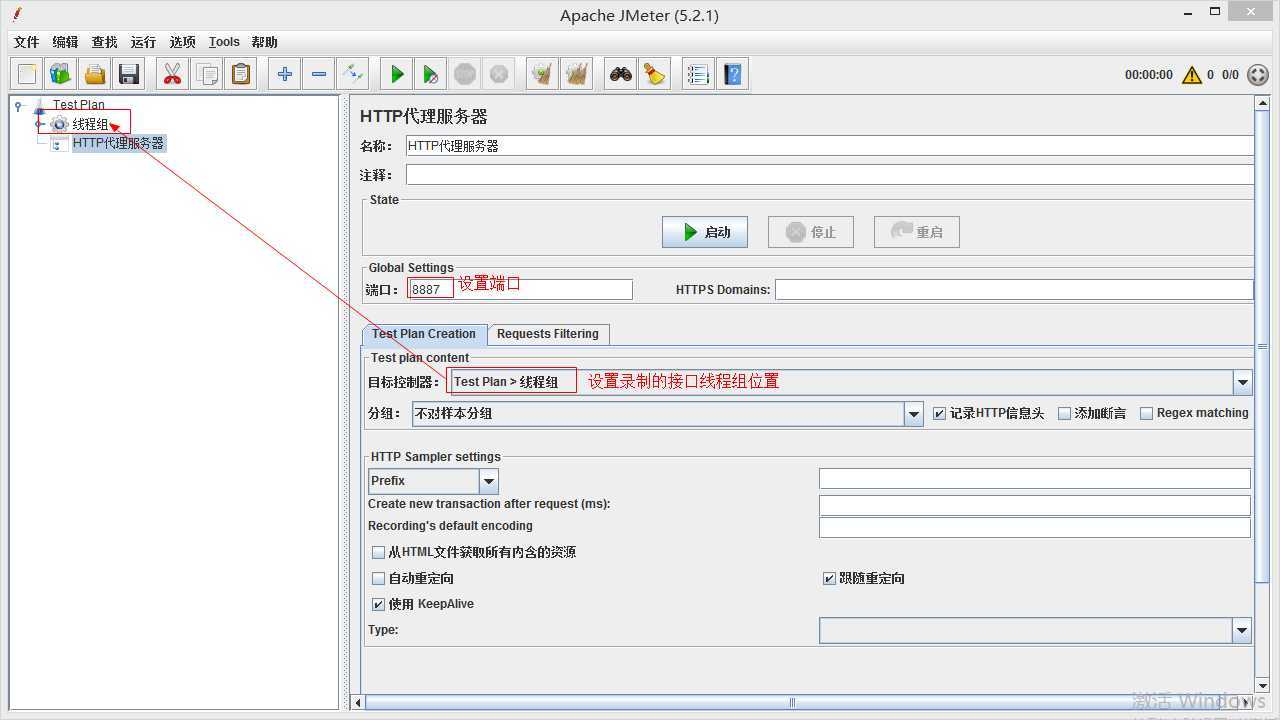Click the horizontal scrollbar at panel bottom
Viewport: 1280px width, 720px height.
tap(792, 702)
